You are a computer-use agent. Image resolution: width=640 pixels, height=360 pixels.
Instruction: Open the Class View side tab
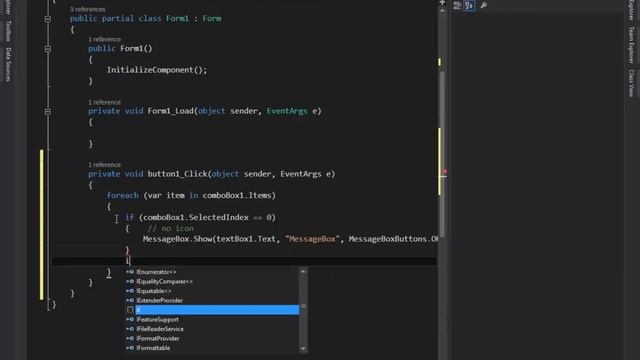point(631,83)
